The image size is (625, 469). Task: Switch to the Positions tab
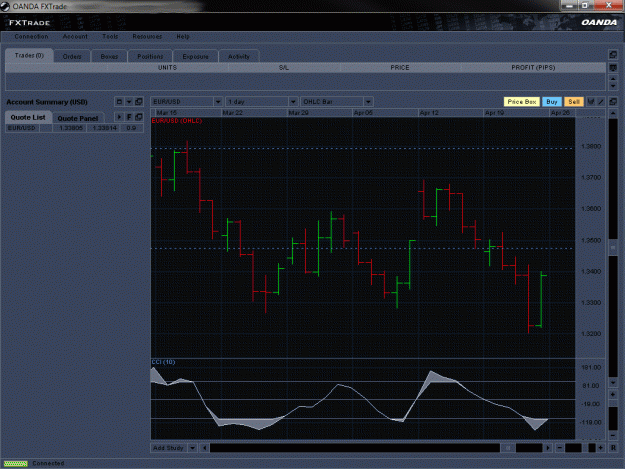pos(150,56)
